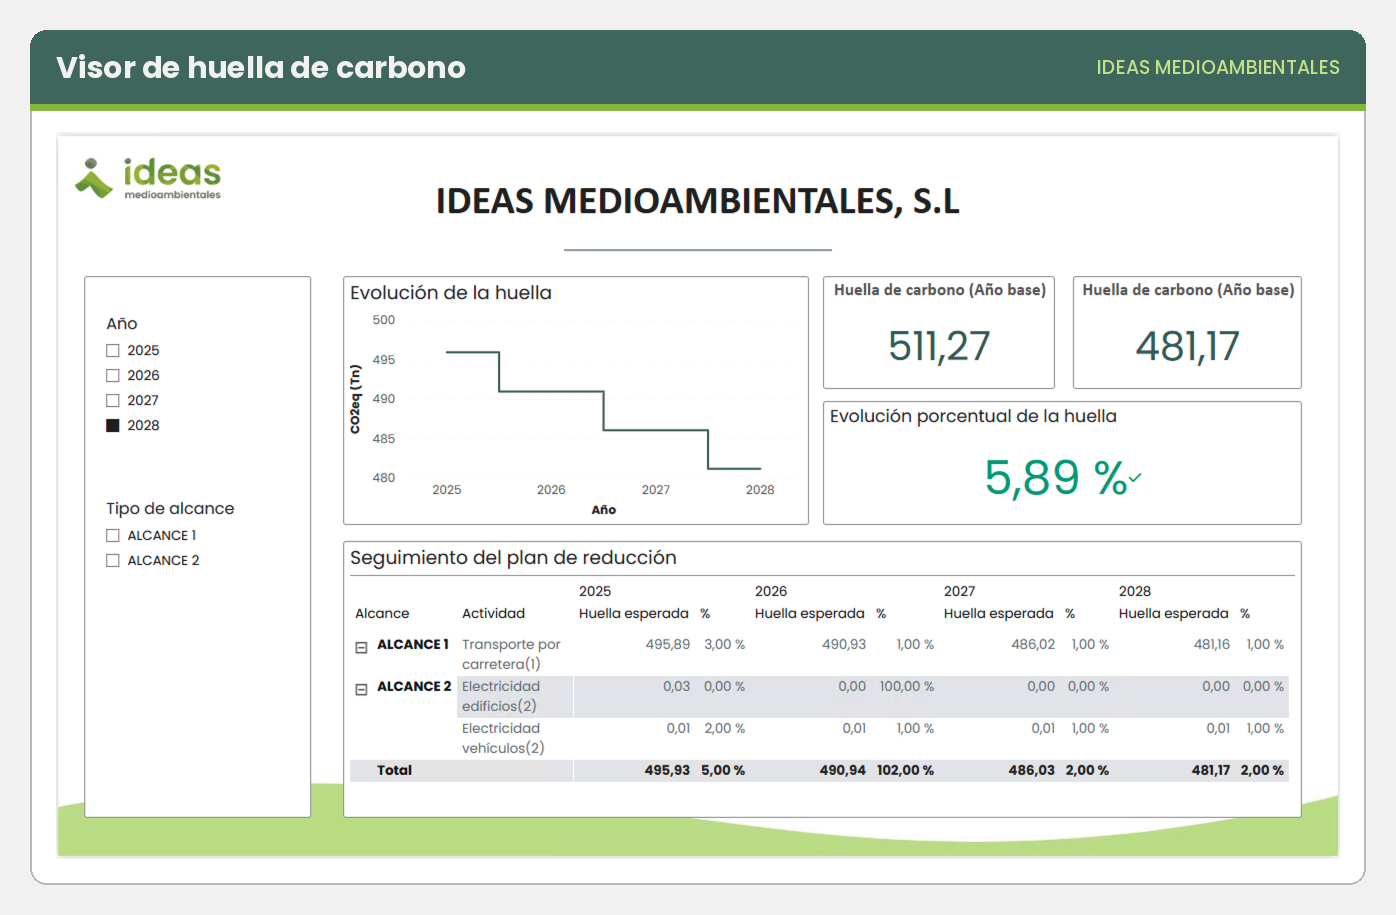The image size is (1396, 915).
Task: Click the Visor de huella de carbono title
Action: pyautogui.click(x=261, y=67)
